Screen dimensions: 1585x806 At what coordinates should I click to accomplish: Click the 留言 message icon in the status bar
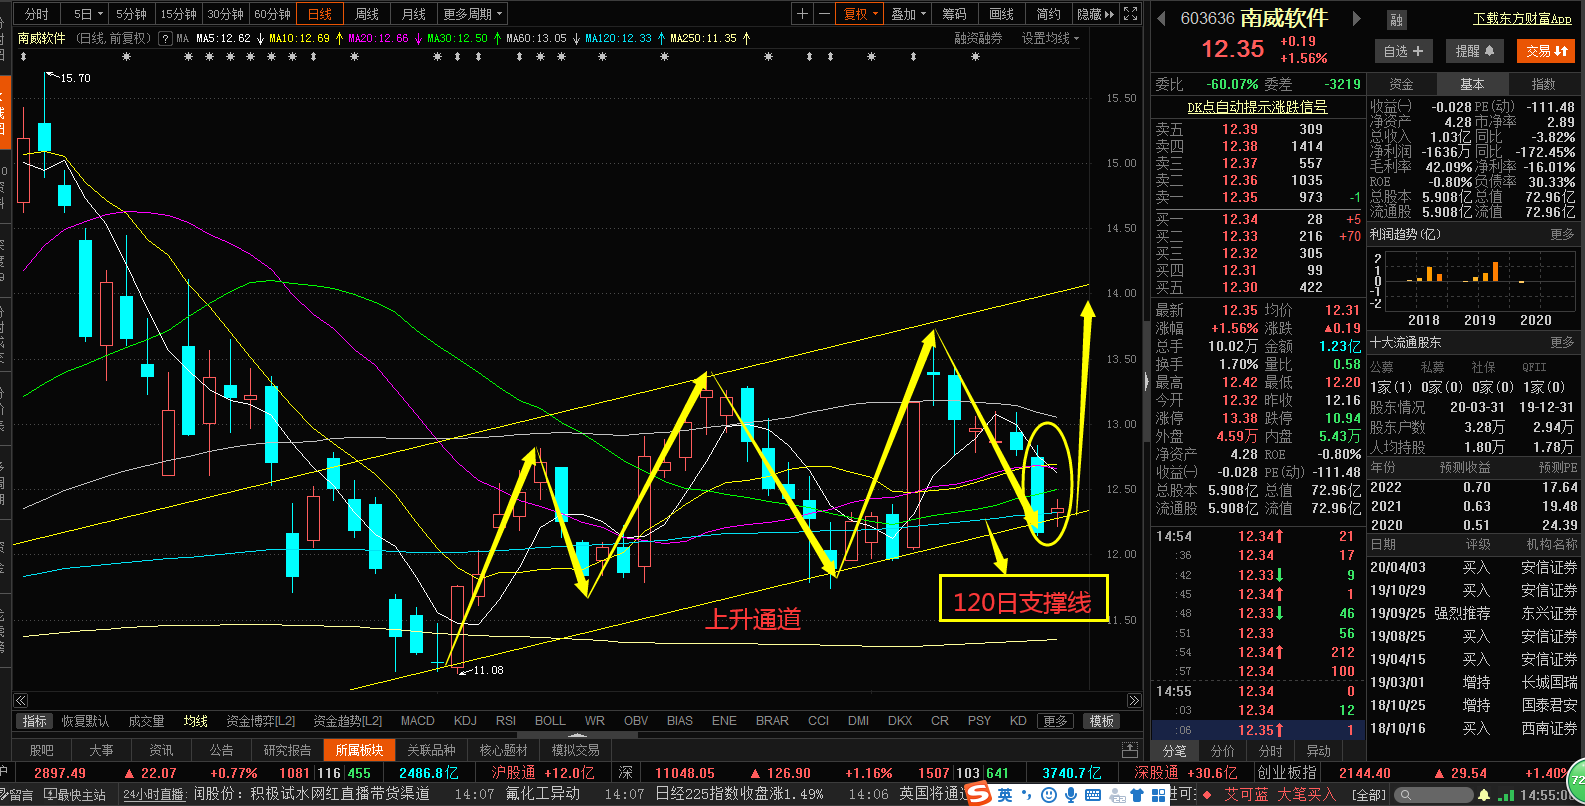tap(15, 795)
